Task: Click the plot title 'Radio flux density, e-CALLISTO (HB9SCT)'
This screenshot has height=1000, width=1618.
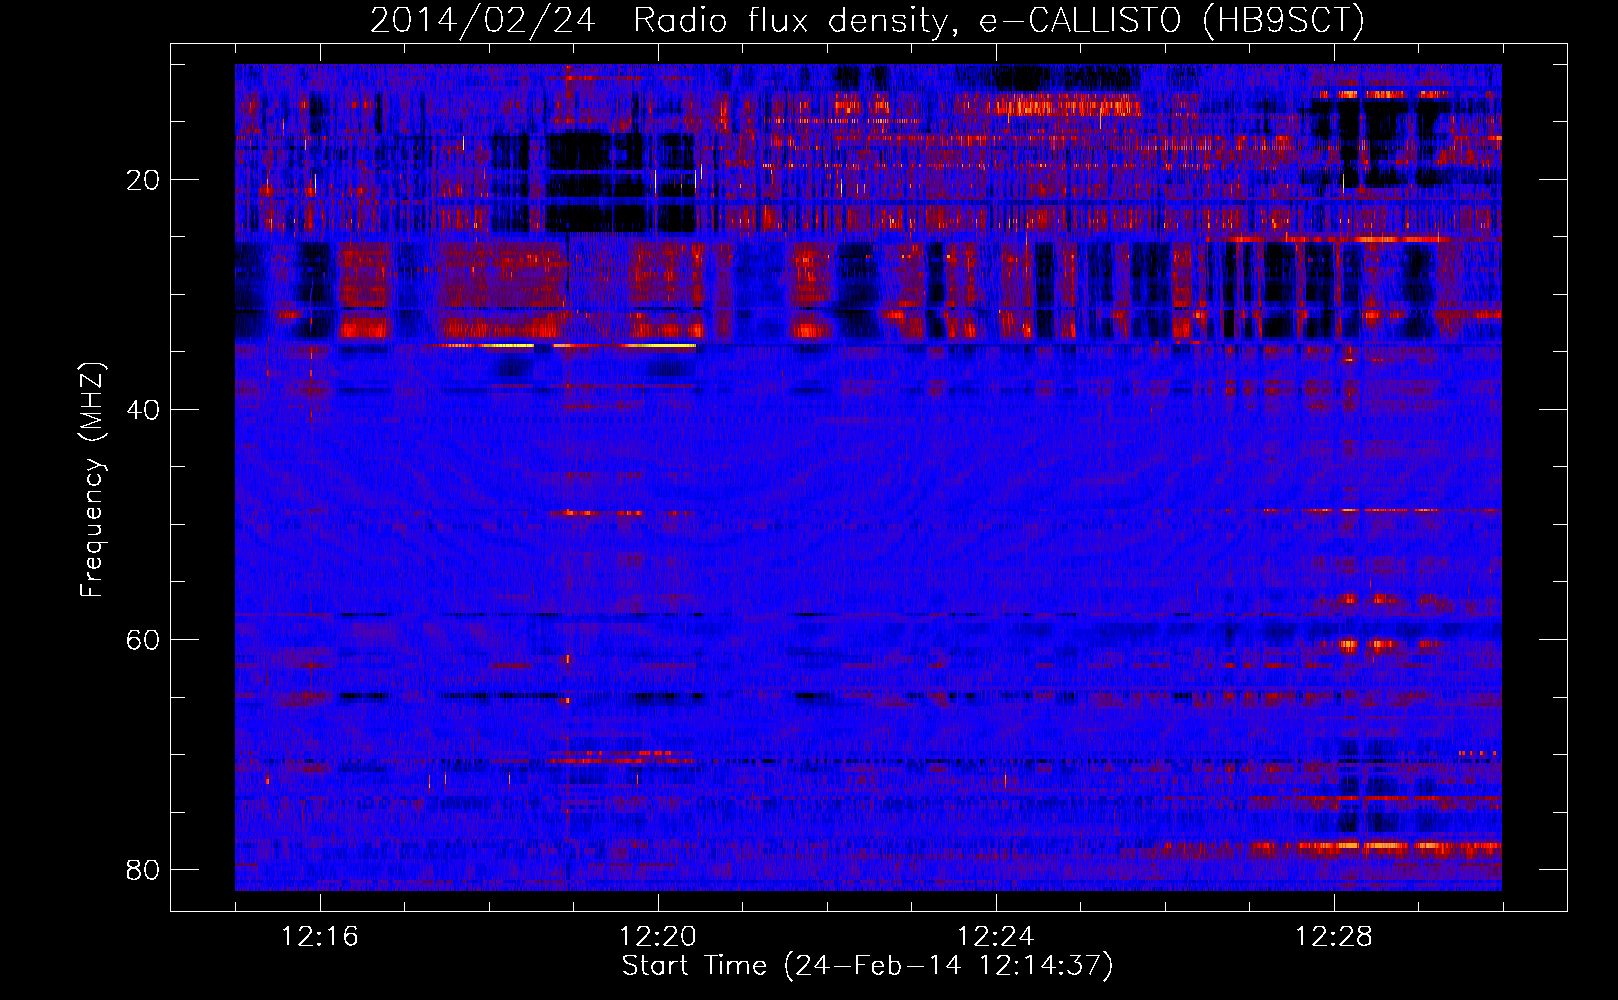Action: coord(999,20)
